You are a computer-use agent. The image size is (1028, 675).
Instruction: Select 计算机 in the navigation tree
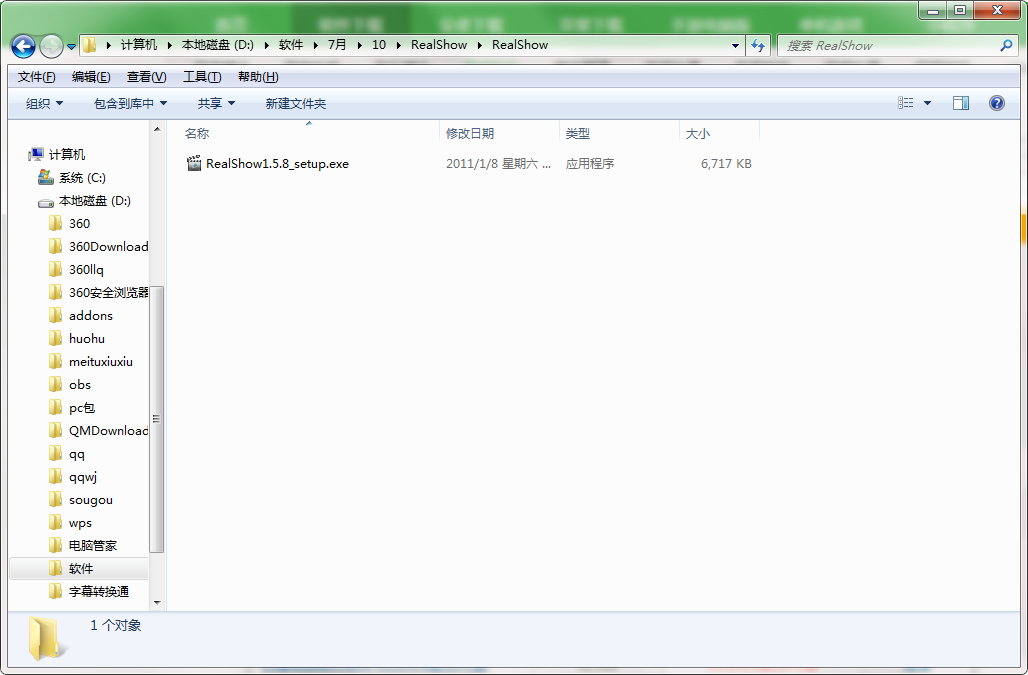click(67, 155)
